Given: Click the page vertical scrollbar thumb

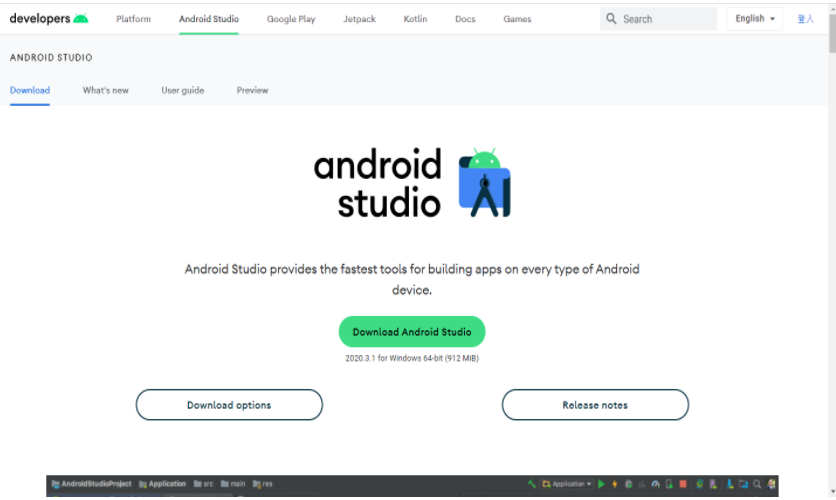Looking at the screenshot, I should (x=832, y=33).
